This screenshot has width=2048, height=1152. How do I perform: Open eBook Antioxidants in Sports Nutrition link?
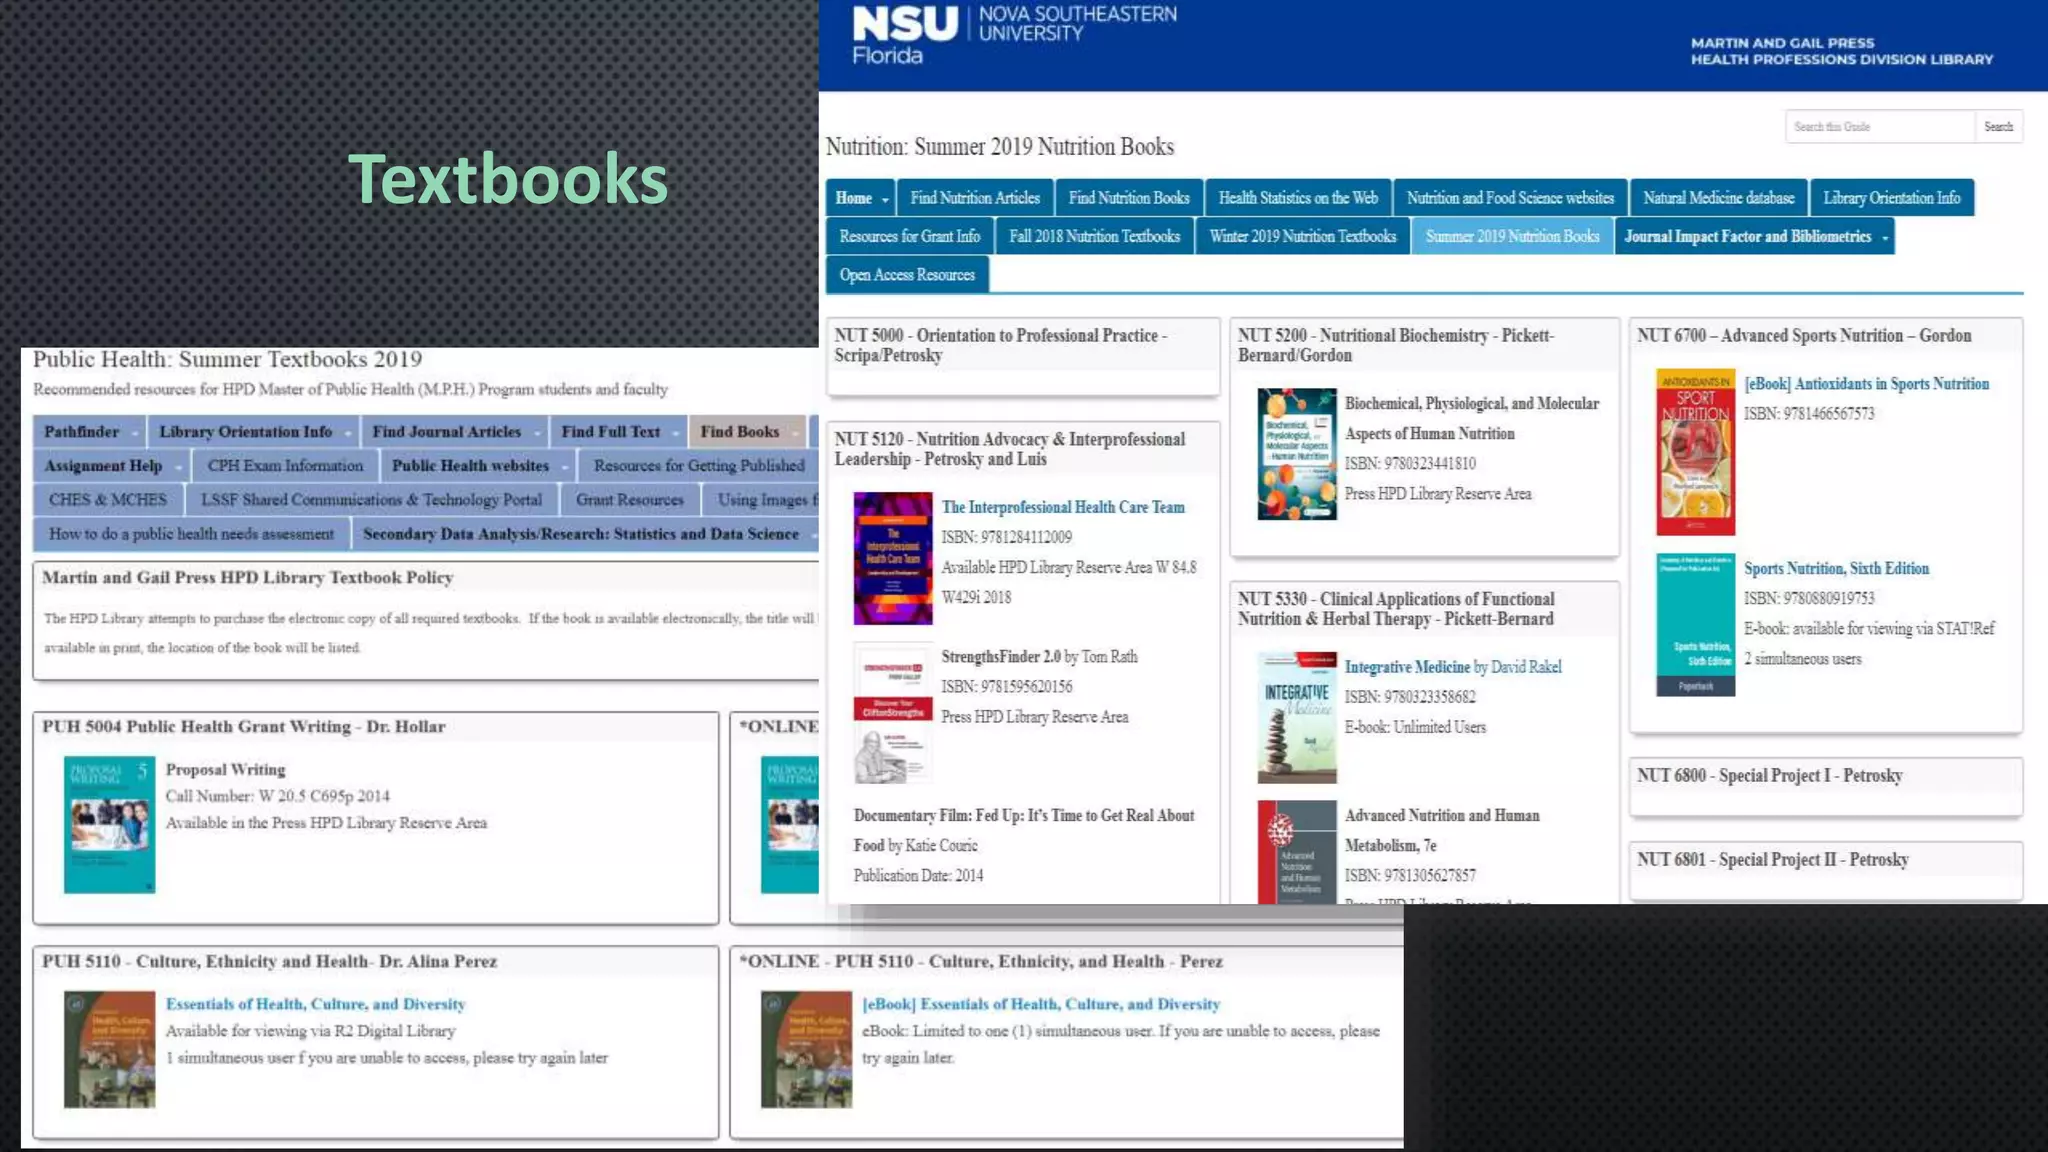pyautogui.click(x=1866, y=384)
